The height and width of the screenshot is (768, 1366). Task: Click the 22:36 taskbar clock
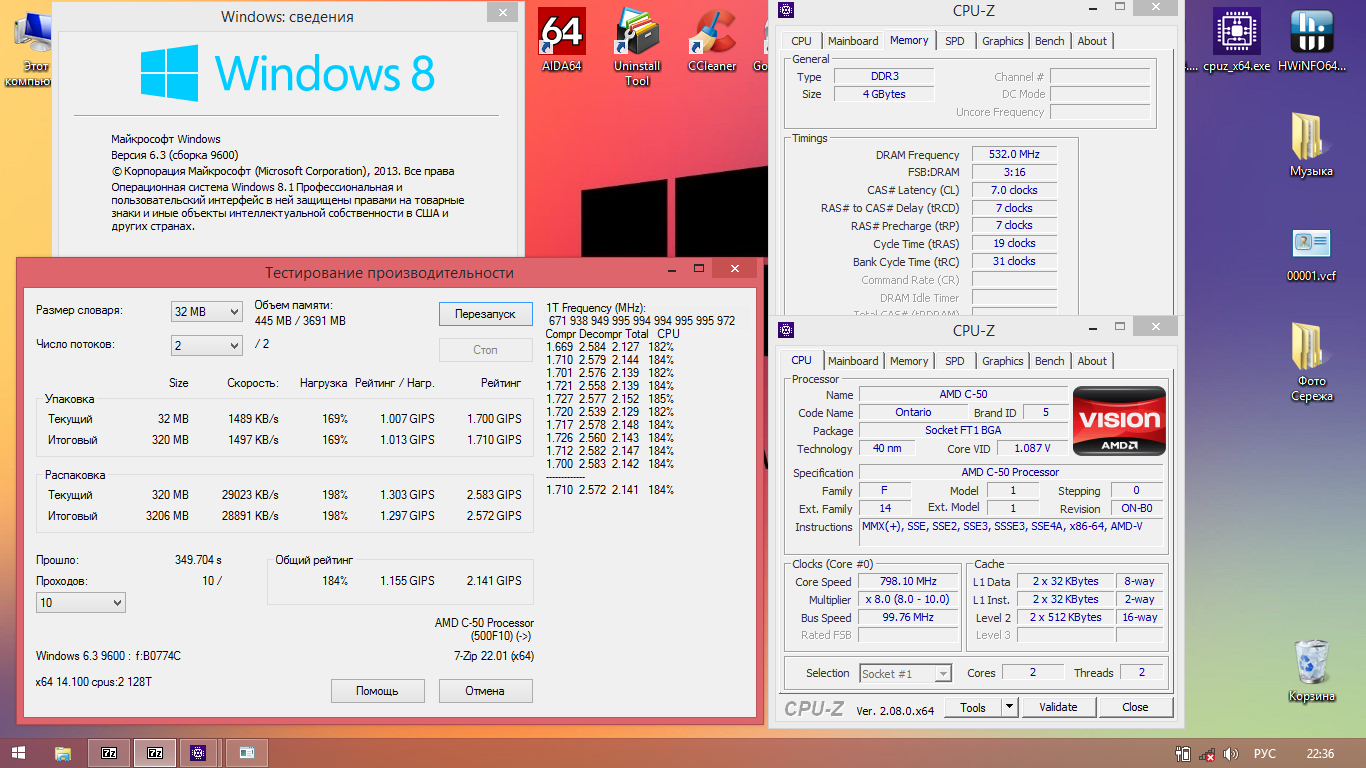[1320, 754]
